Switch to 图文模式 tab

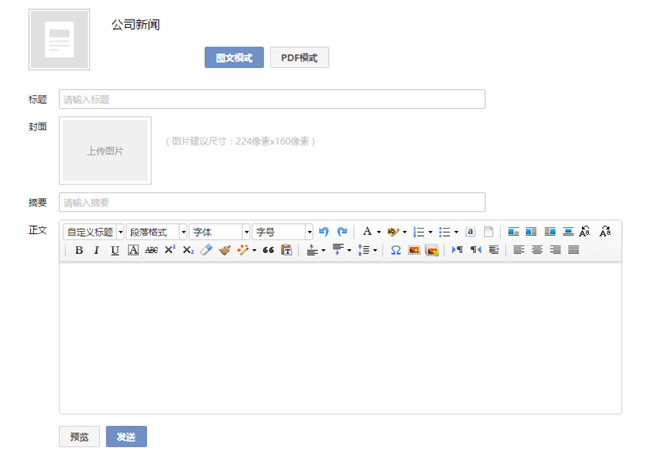click(234, 57)
